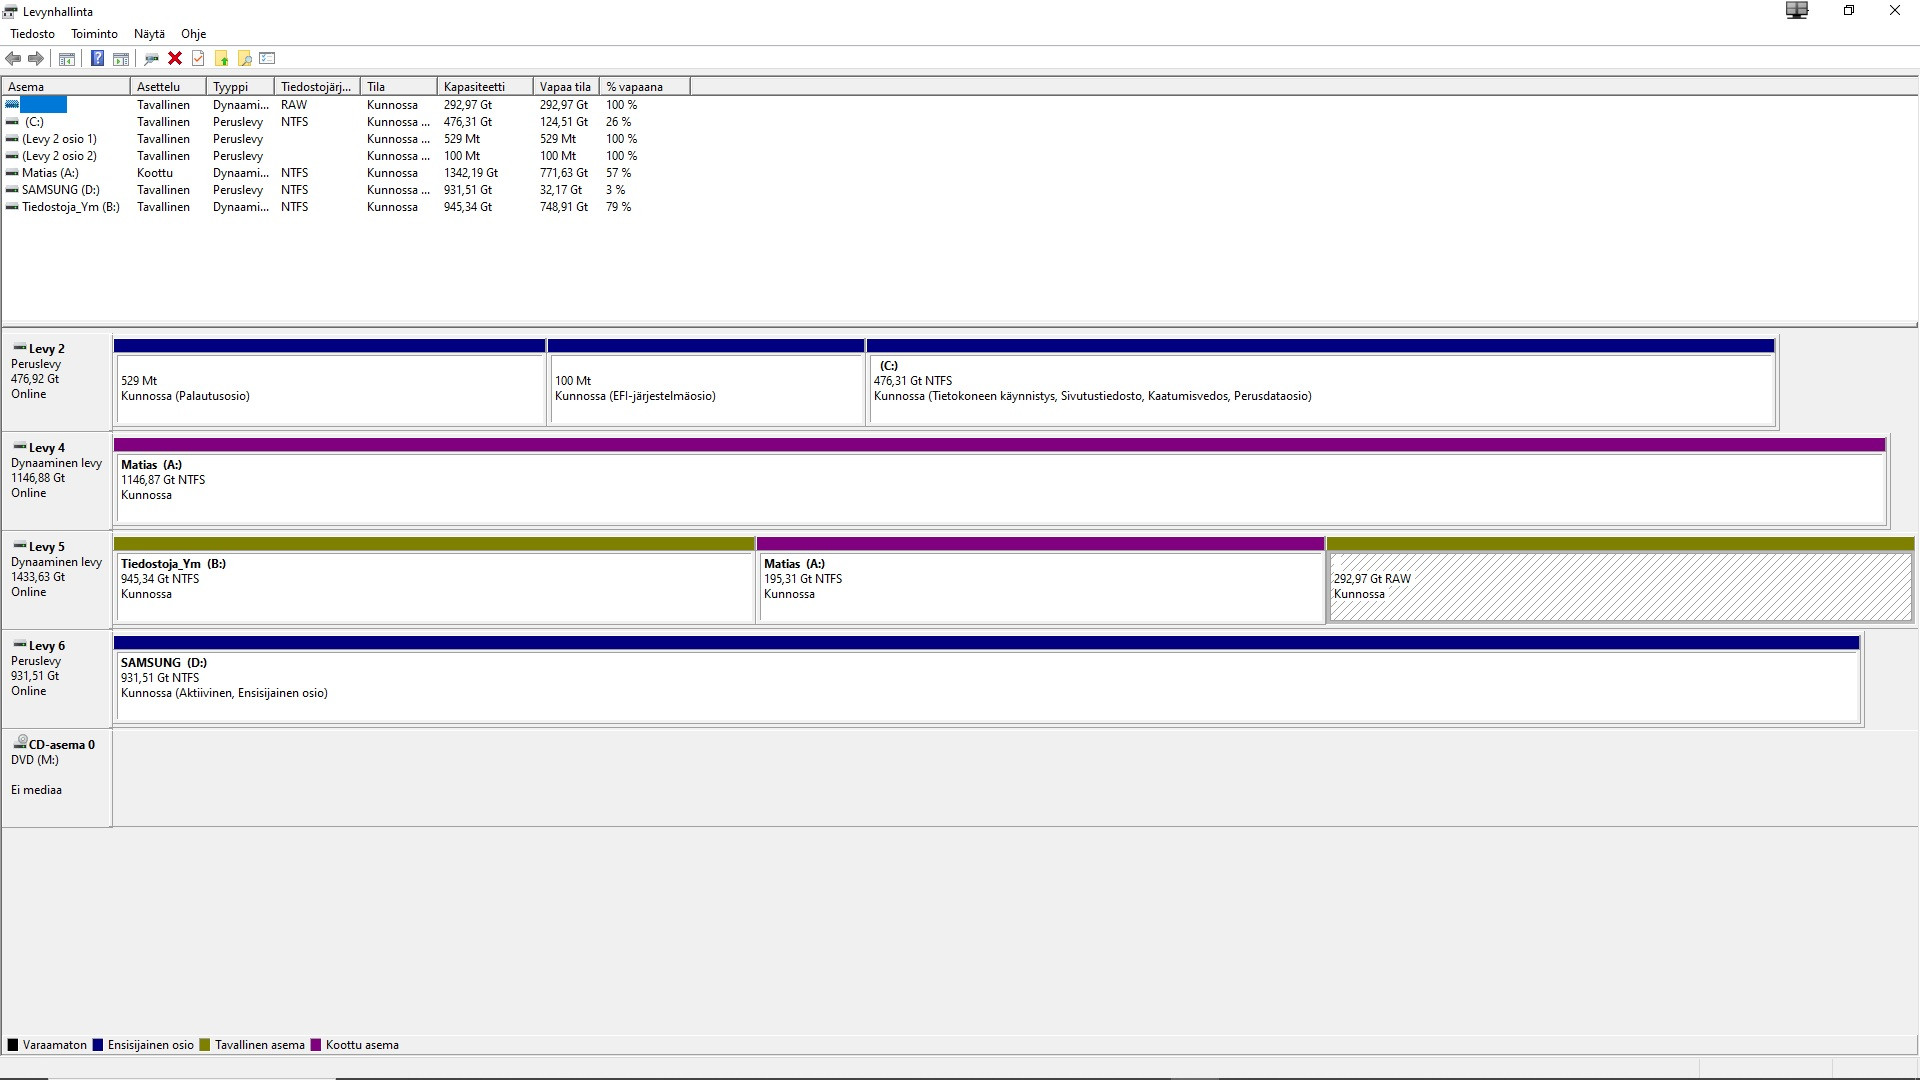
Task: Sort by the Asema column header
Action: click(x=66, y=87)
